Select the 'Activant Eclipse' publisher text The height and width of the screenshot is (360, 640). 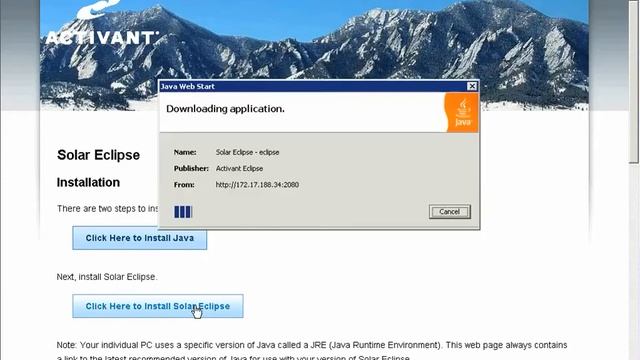pyautogui.click(x=239, y=169)
